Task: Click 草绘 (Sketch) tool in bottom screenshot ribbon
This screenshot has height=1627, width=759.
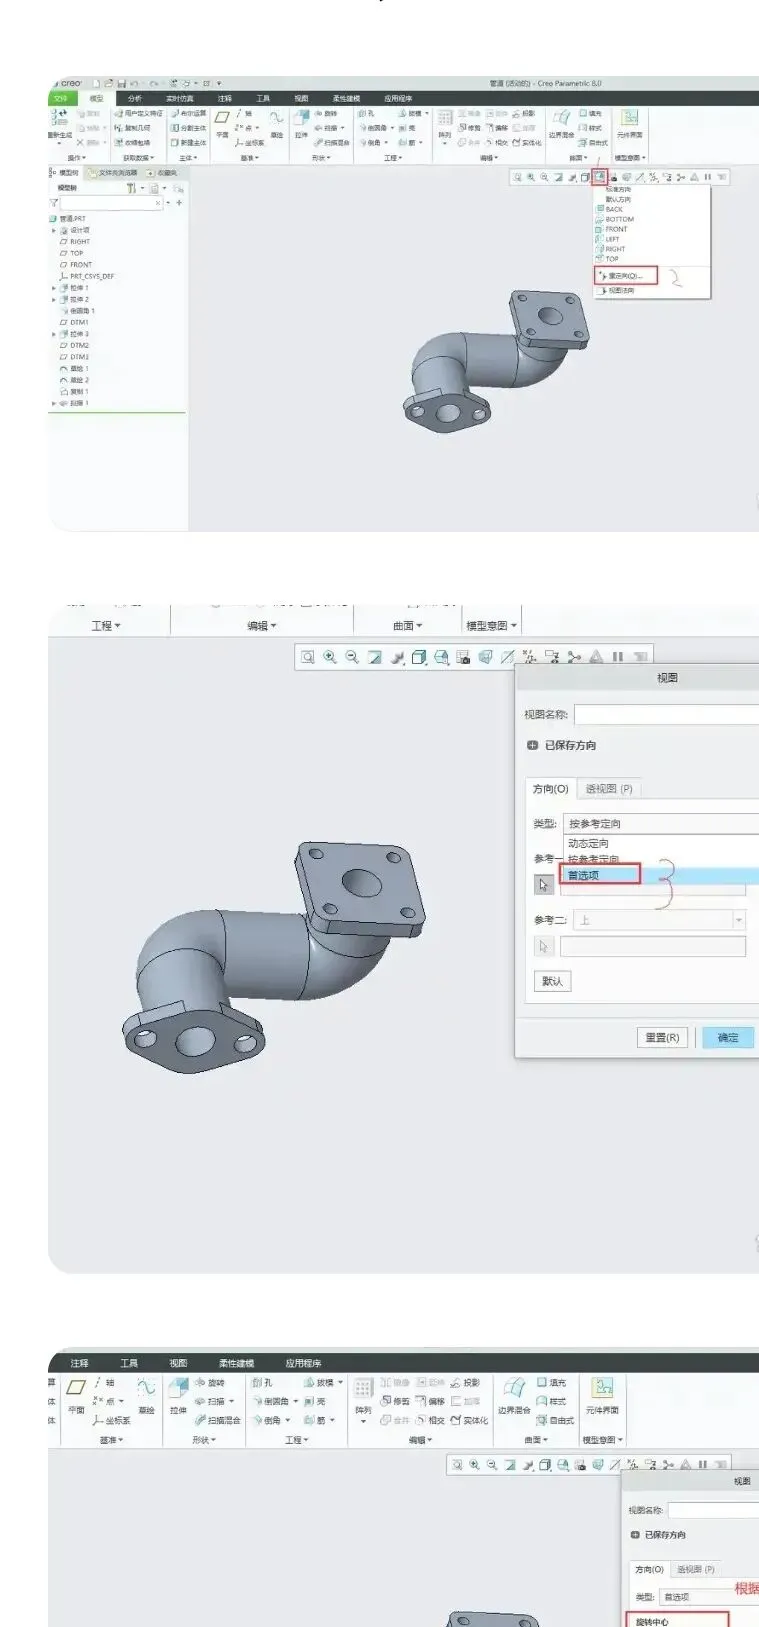Action: [146, 1396]
